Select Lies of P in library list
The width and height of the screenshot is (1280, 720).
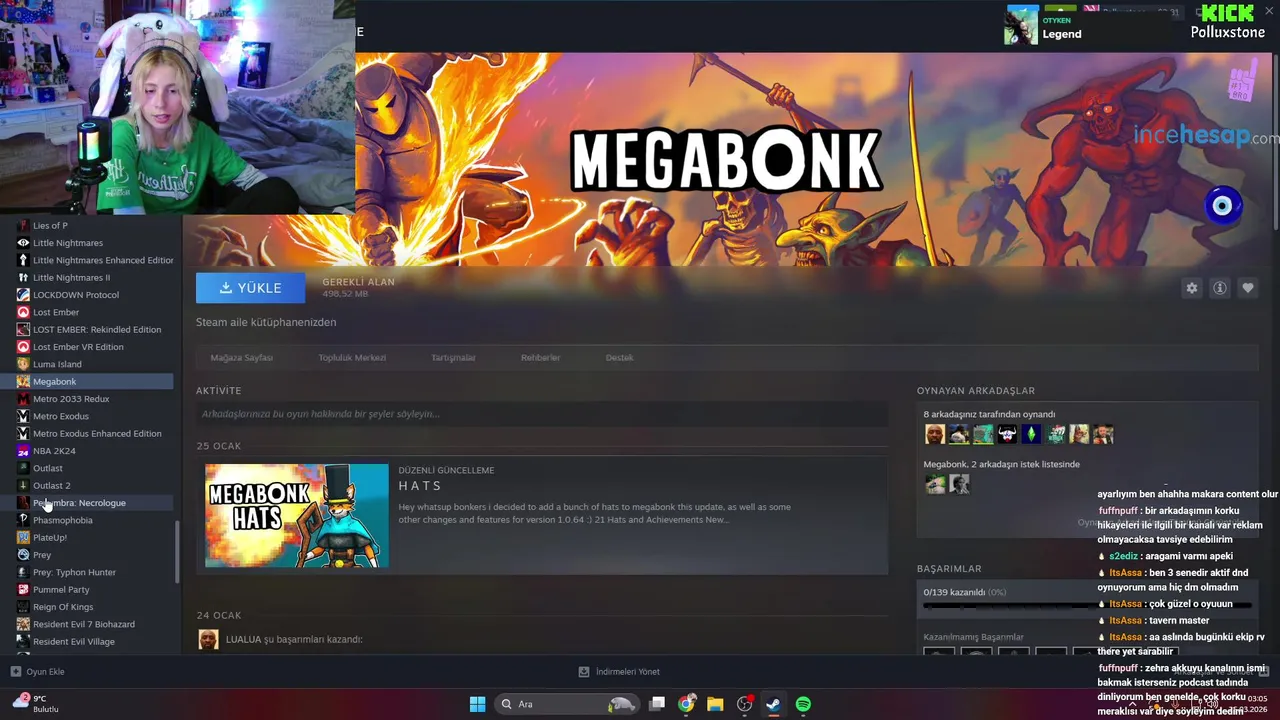tap(50, 225)
